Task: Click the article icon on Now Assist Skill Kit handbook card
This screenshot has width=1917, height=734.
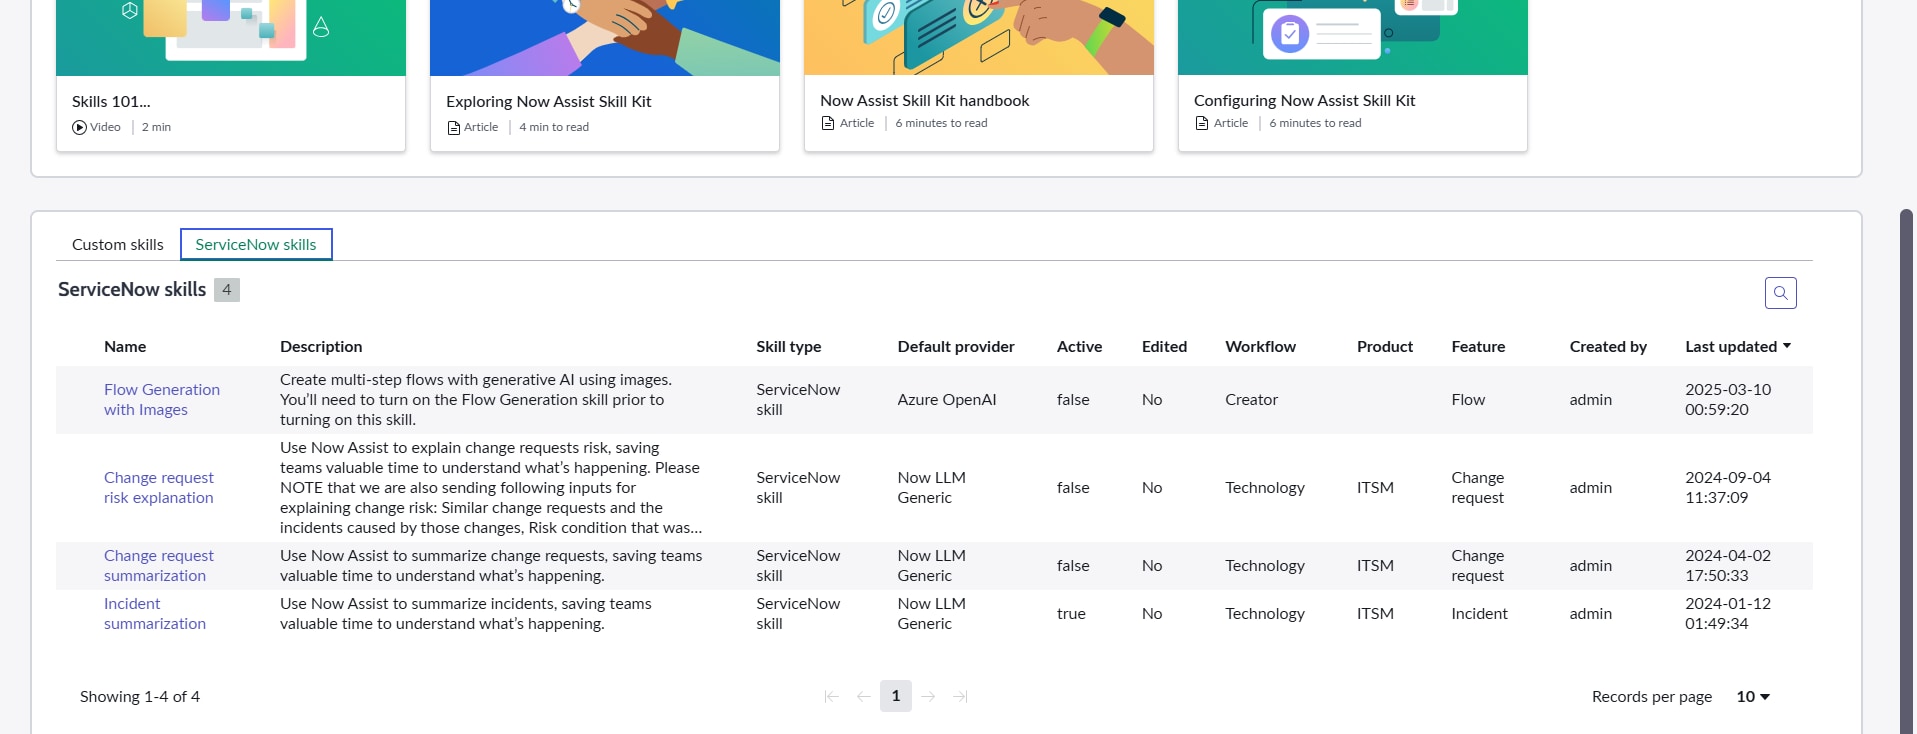Action: (828, 123)
